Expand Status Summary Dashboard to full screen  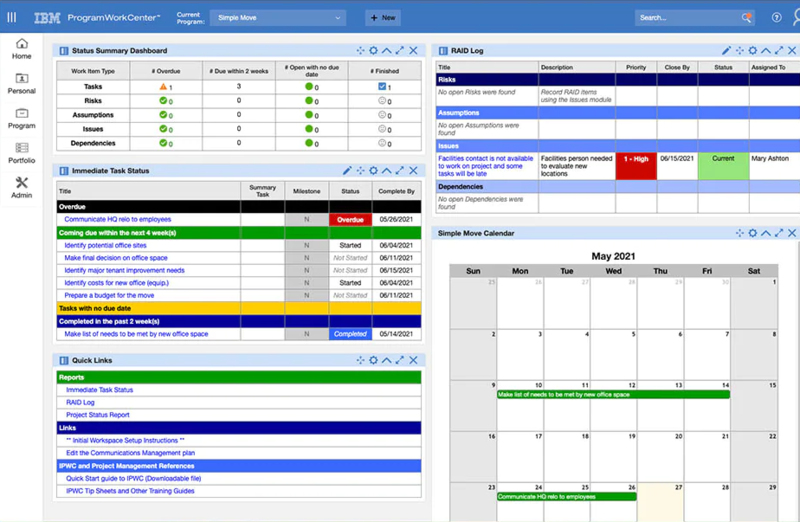coord(400,50)
